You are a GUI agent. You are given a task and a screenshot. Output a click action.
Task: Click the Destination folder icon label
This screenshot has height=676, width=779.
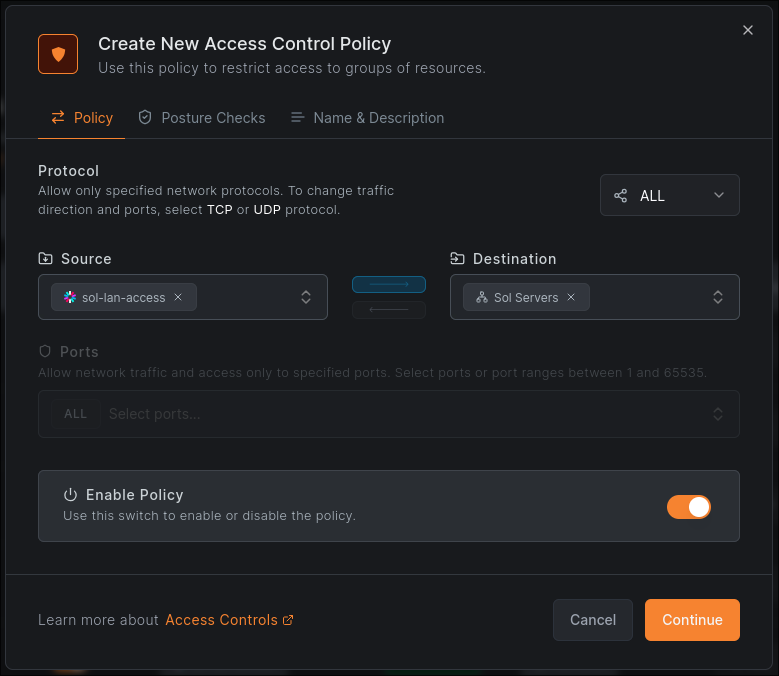coord(457,259)
